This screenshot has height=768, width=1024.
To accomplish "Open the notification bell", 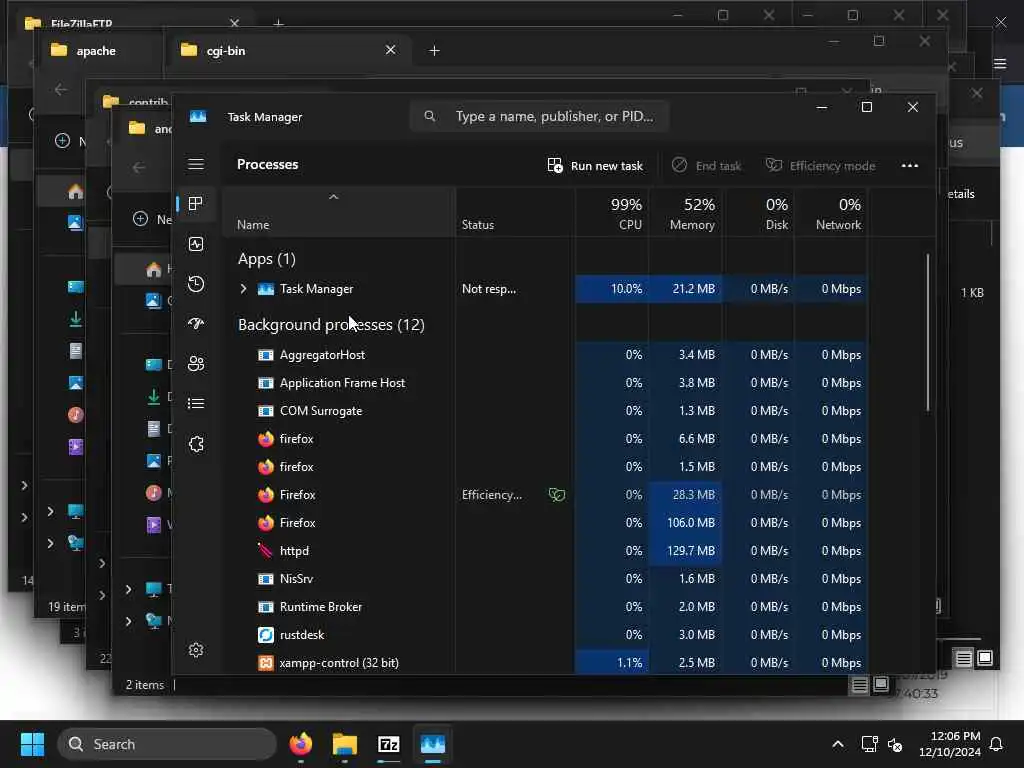I will [997, 744].
